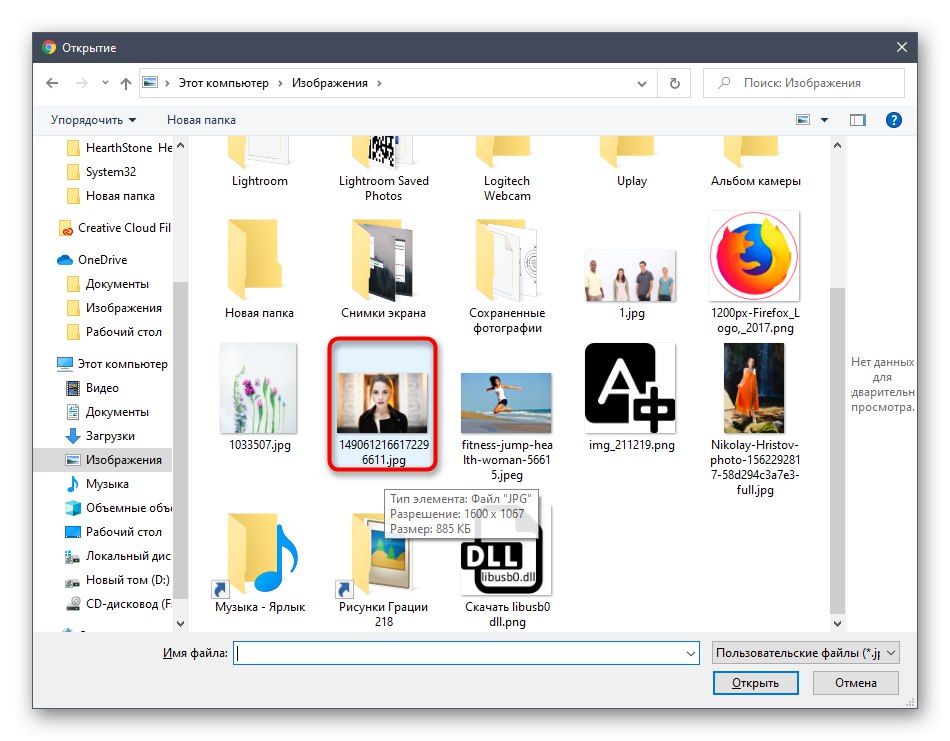Open Рабочий стол under Этот компьютер
The width and height of the screenshot is (950, 741).
113,532
